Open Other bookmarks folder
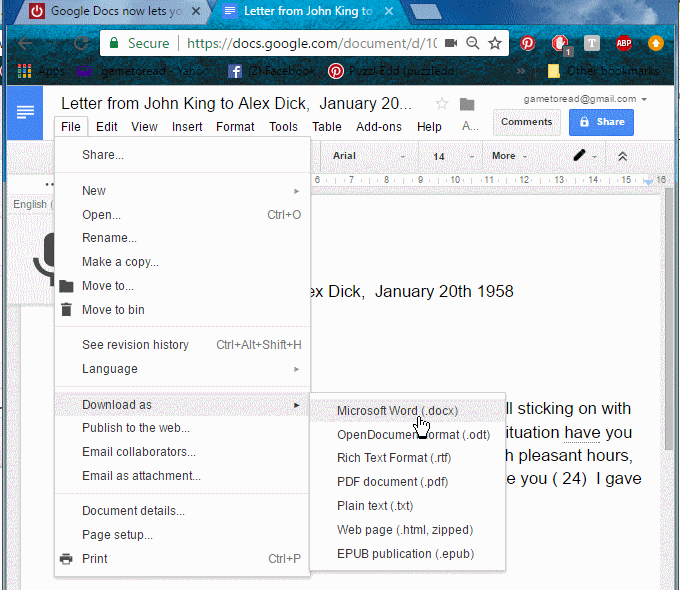 tap(604, 71)
